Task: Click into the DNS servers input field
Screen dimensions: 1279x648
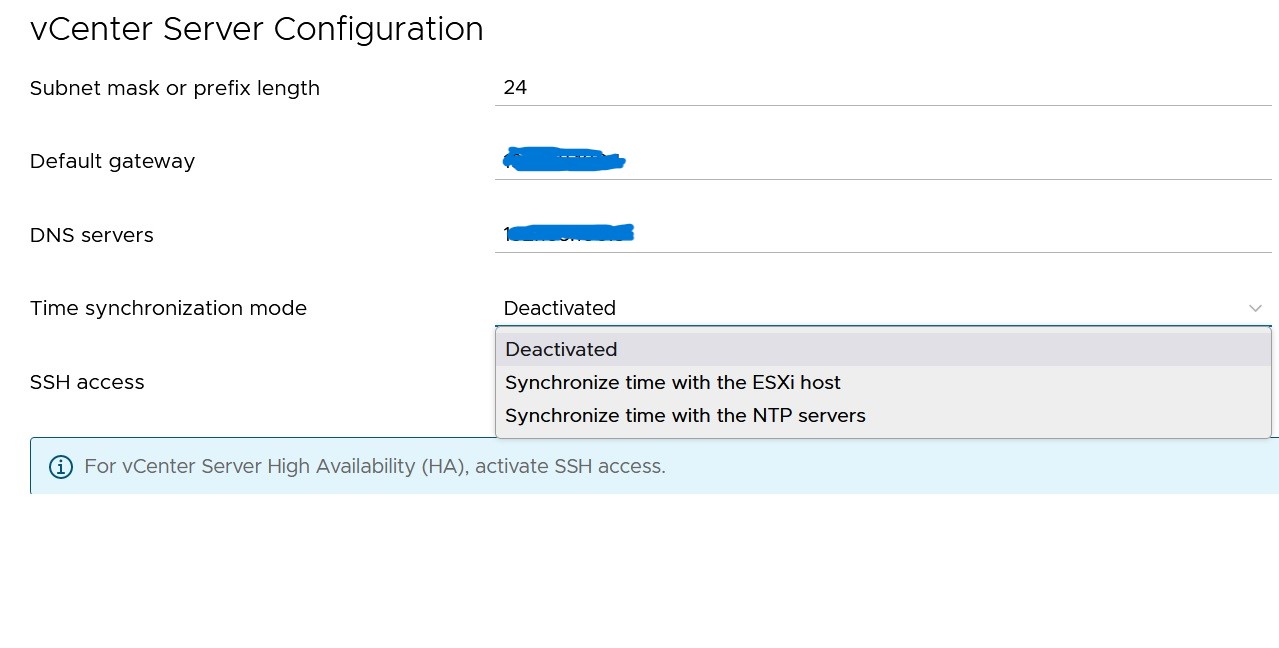Action: [x=883, y=235]
